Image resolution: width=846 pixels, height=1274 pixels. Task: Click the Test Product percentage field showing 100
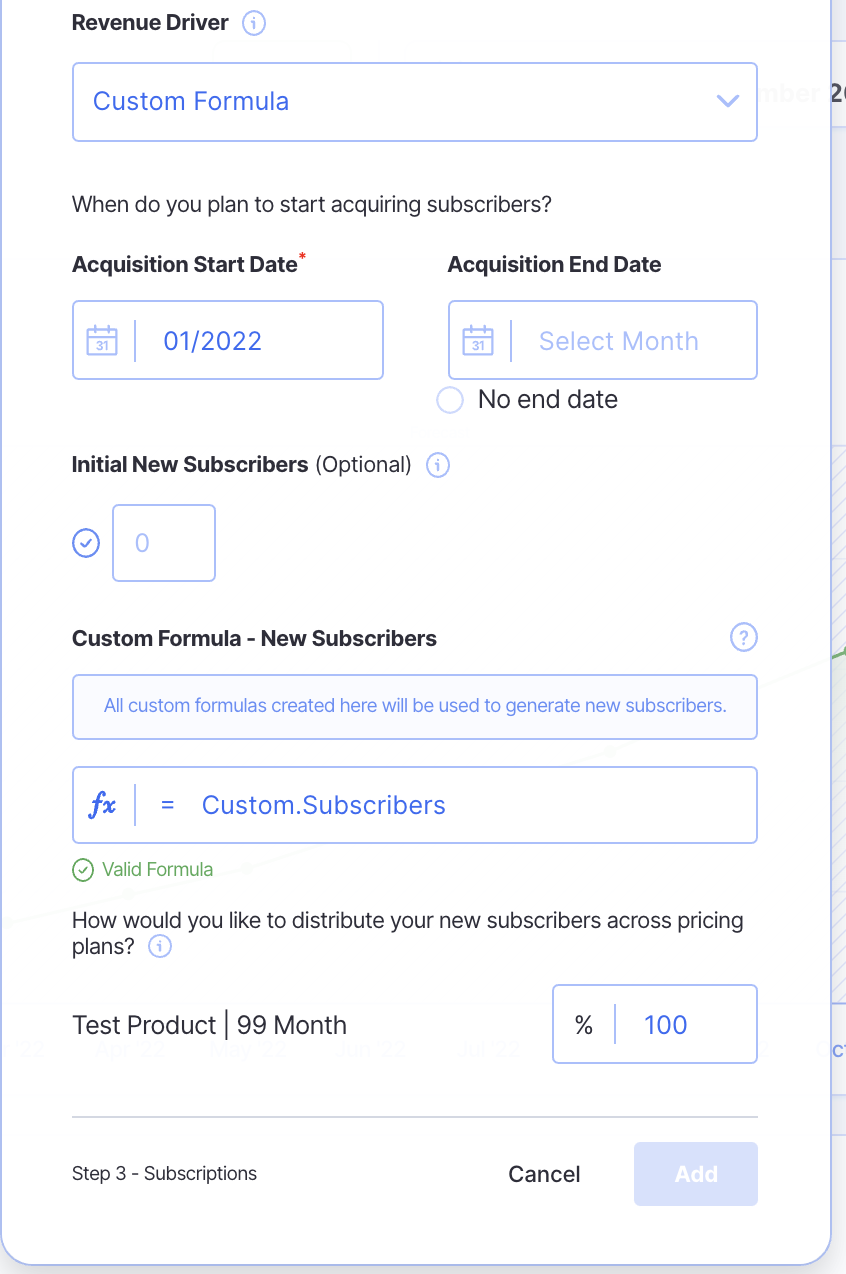coord(684,1025)
